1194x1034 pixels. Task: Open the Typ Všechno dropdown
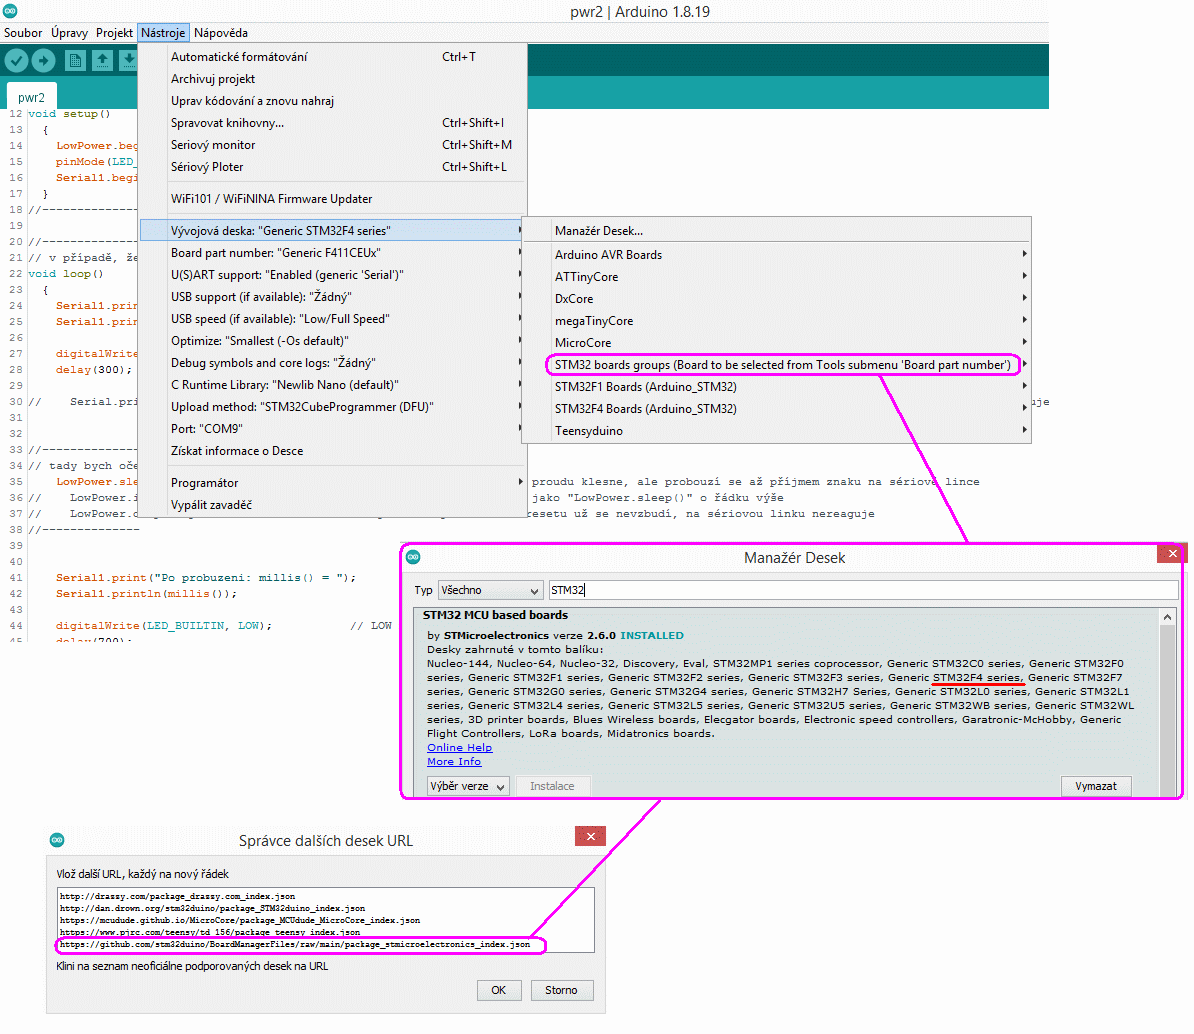click(490, 590)
